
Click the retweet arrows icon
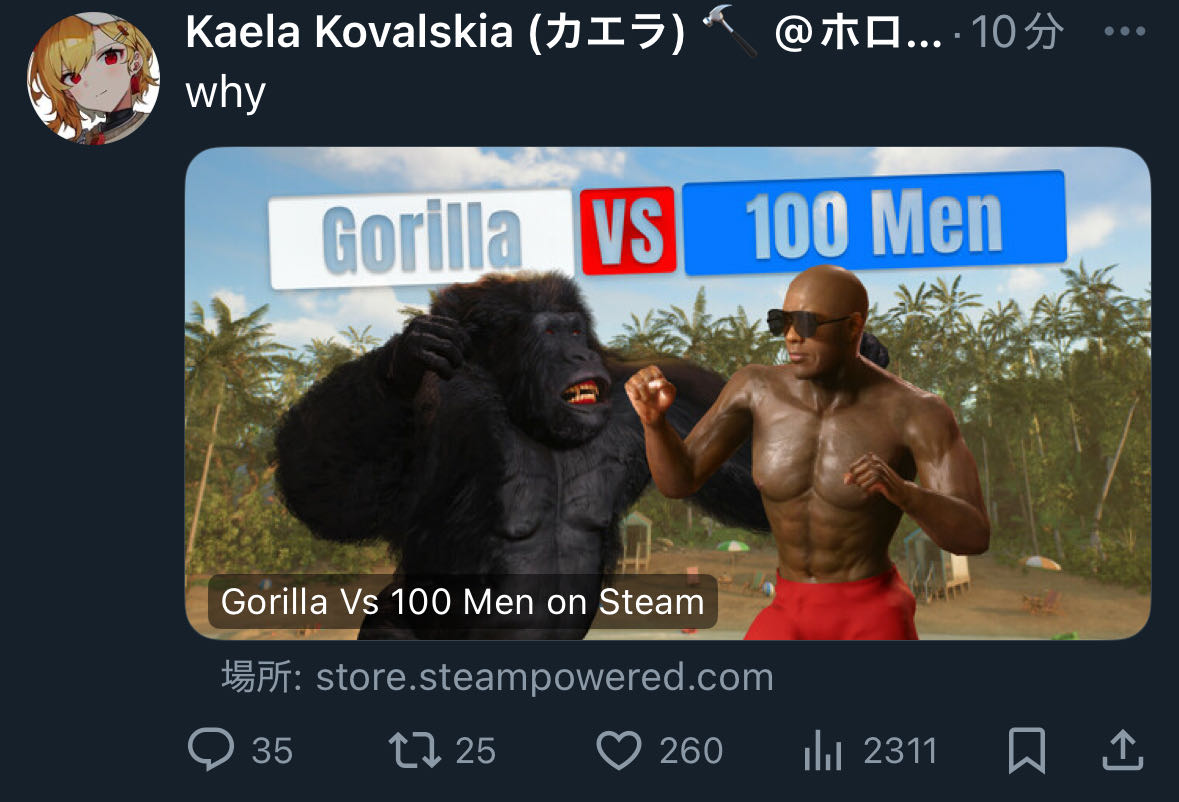[414, 750]
